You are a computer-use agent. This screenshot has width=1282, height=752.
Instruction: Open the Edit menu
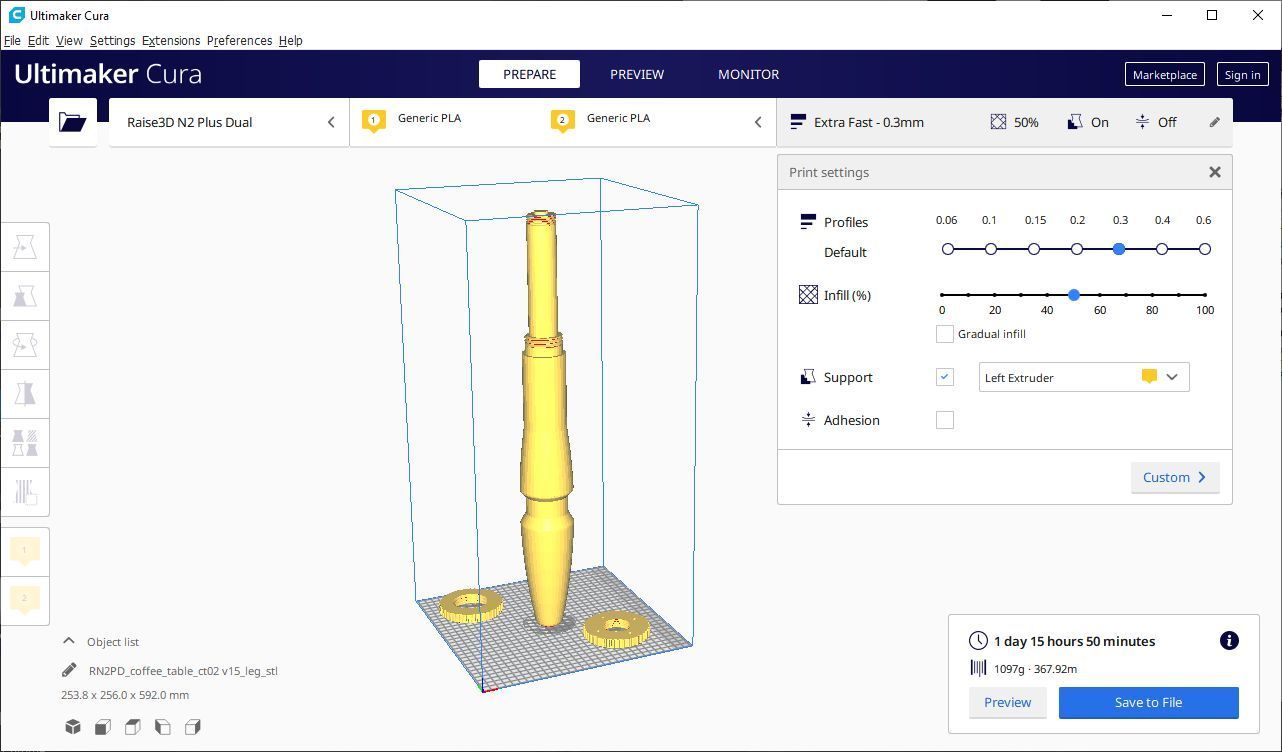coord(38,40)
